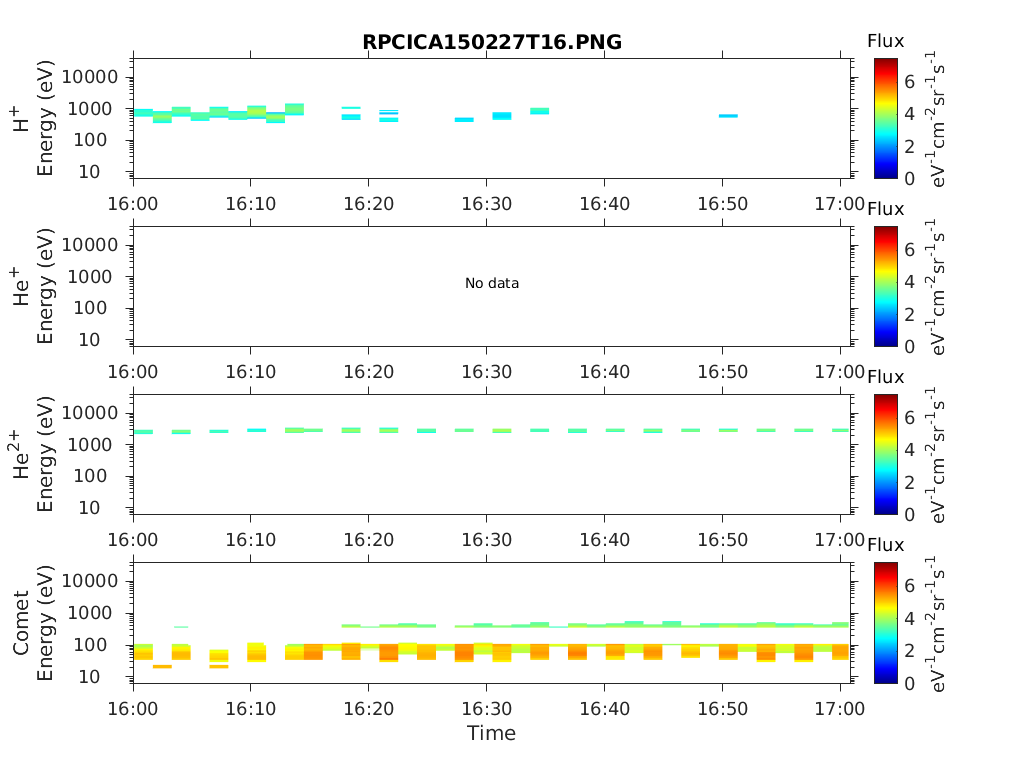The image size is (1024, 768).
Task: Click the H+ panel flux colorbar
Action: 886,118
